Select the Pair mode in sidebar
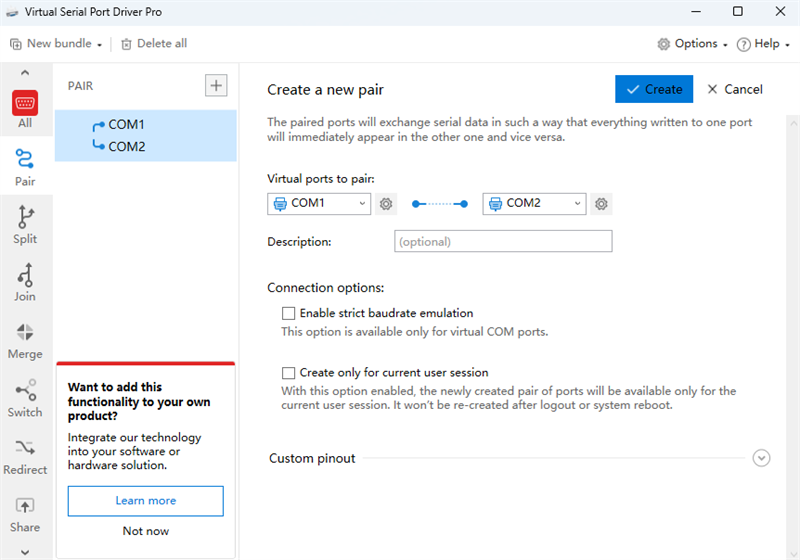800x560 pixels. click(x=25, y=168)
